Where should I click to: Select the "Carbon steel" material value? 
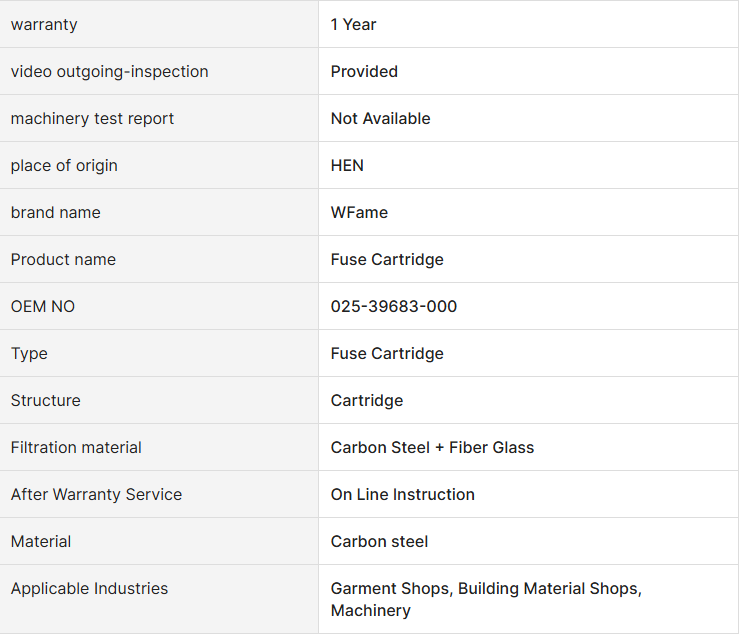[379, 542]
